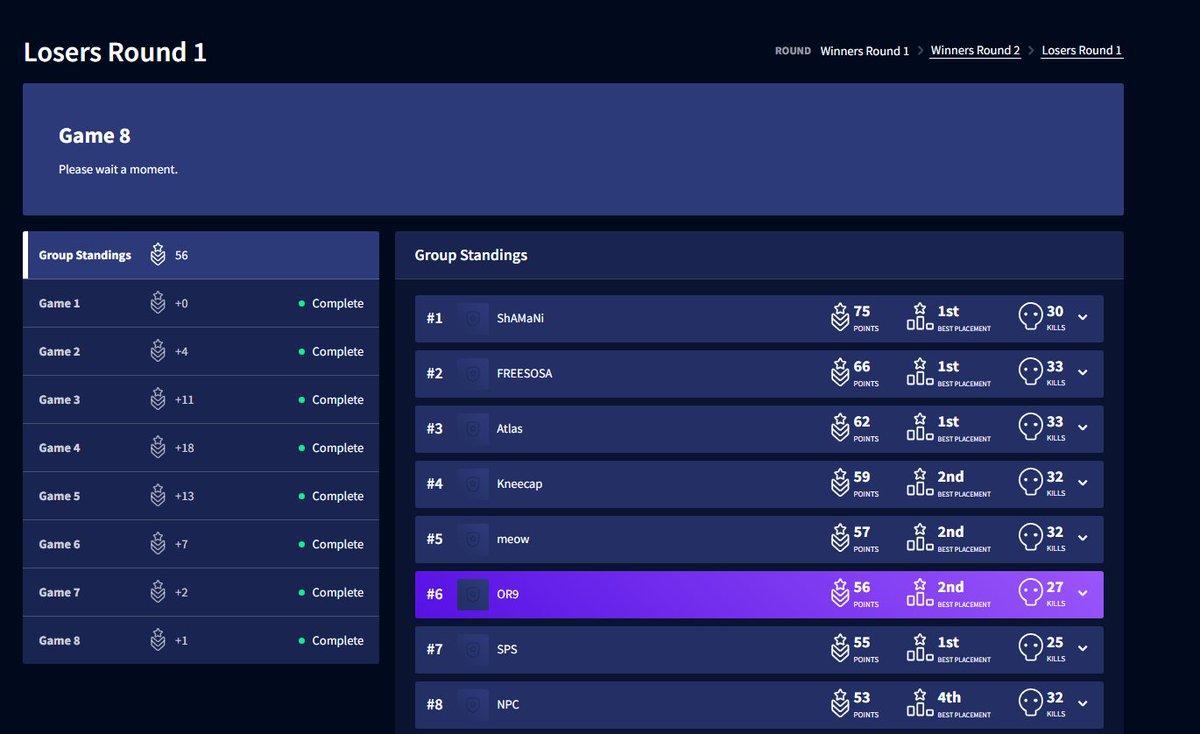Click the best placement podium icon for meow

point(920,538)
